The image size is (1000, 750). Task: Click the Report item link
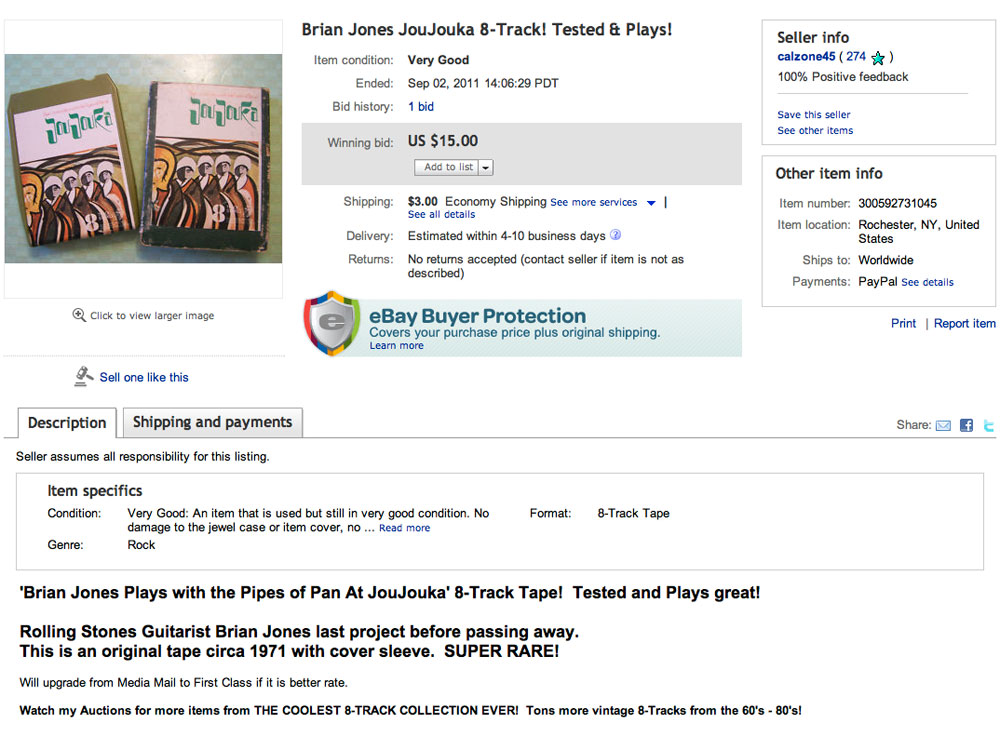pyautogui.click(x=964, y=324)
